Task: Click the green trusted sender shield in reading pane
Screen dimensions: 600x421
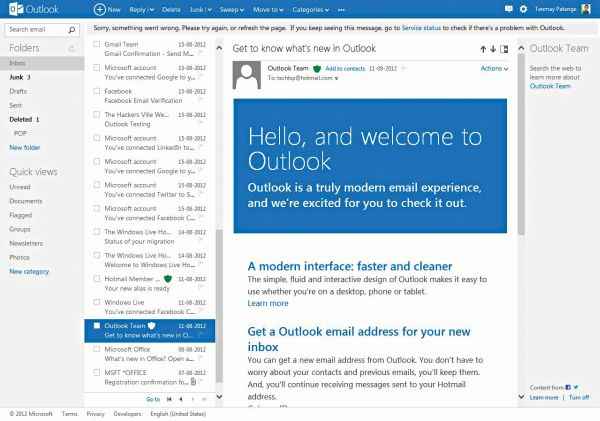Action: pyautogui.click(x=316, y=69)
